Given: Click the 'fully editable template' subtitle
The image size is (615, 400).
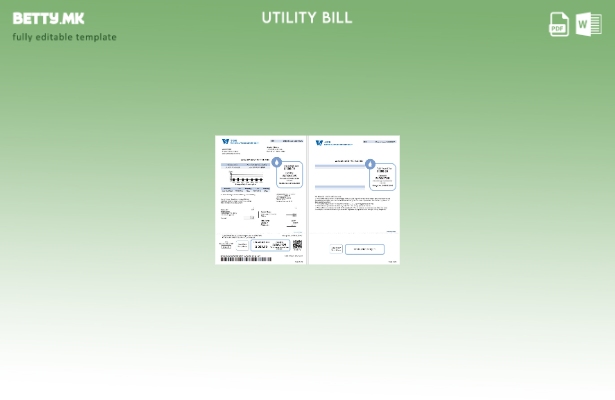Looking at the screenshot, I should point(64,37).
